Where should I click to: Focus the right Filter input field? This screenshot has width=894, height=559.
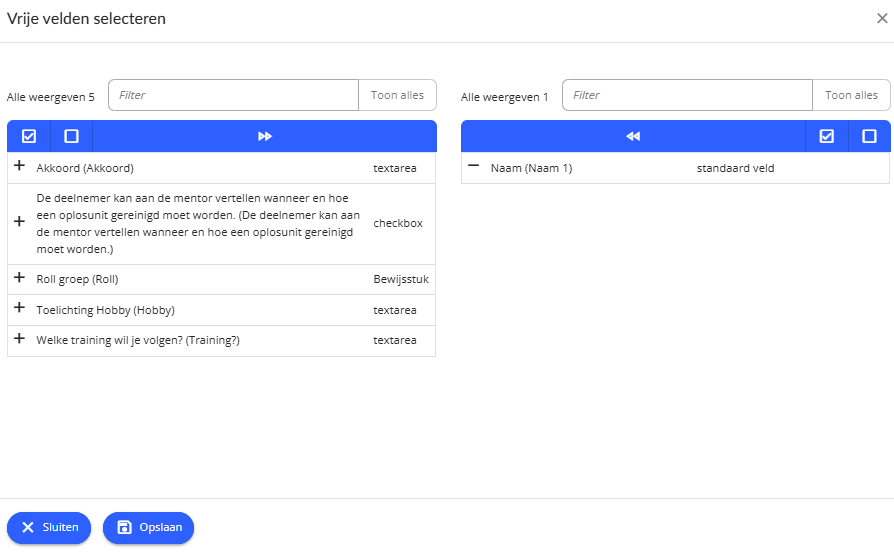(x=687, y=95)
